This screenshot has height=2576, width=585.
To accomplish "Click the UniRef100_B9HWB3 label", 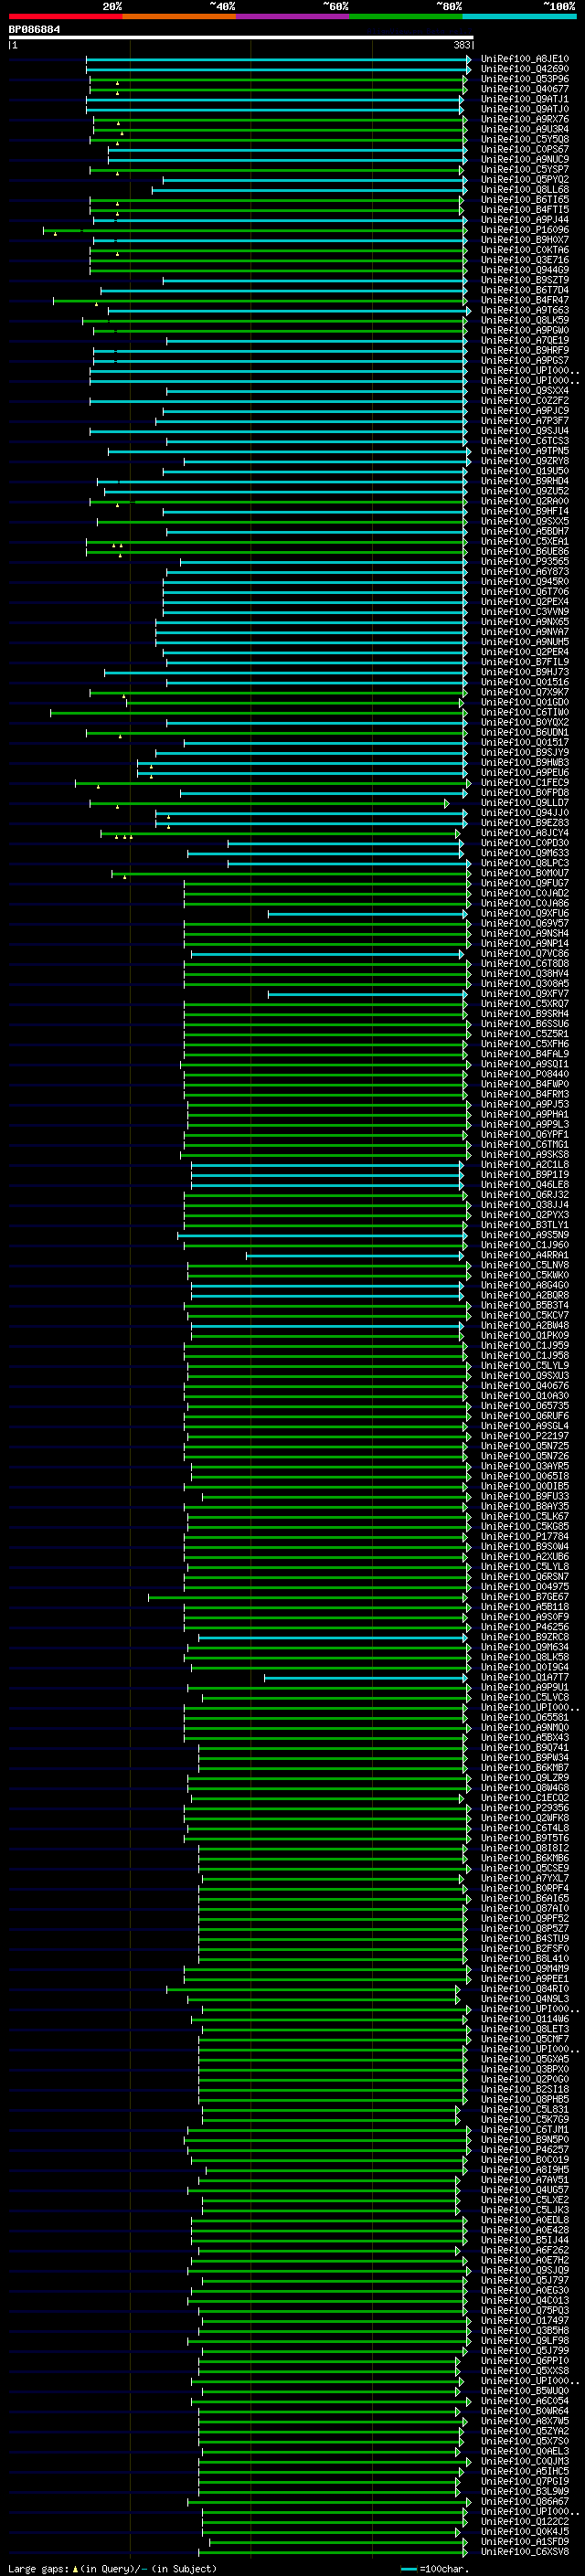I will [524, 763].
